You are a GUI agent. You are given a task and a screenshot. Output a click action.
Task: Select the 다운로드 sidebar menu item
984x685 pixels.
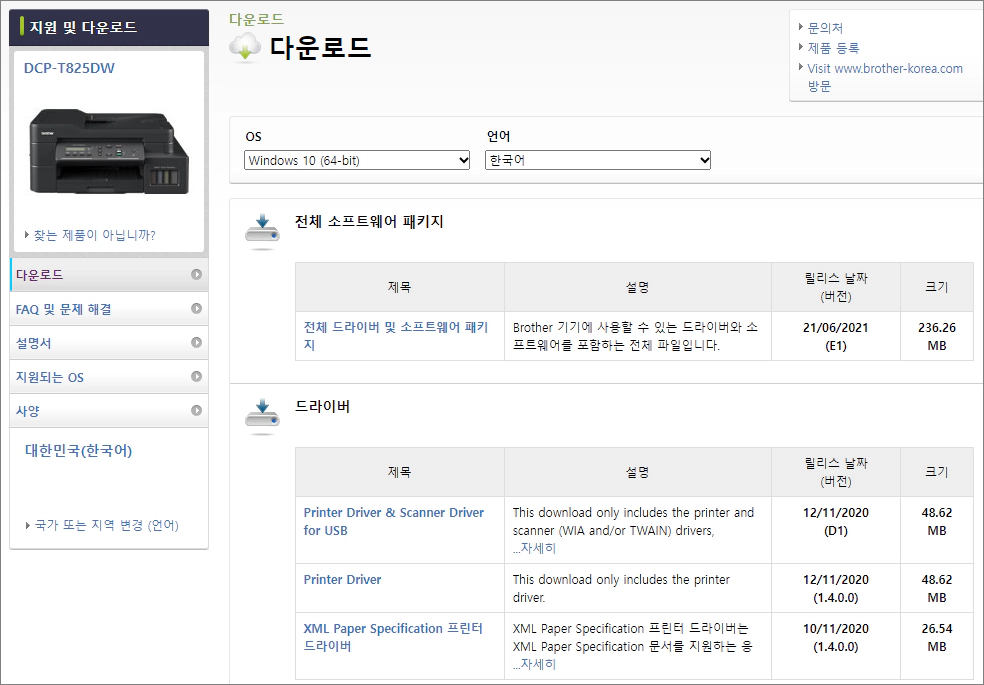click(x=109, y=275)
